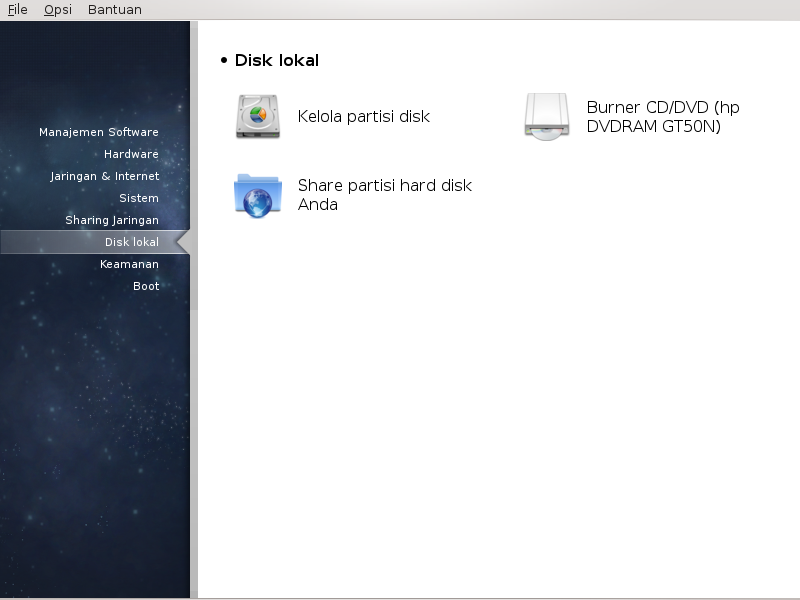Switch to the Hardware section
Viewport: 800px width, 600px height.
[x=131, y=154]
